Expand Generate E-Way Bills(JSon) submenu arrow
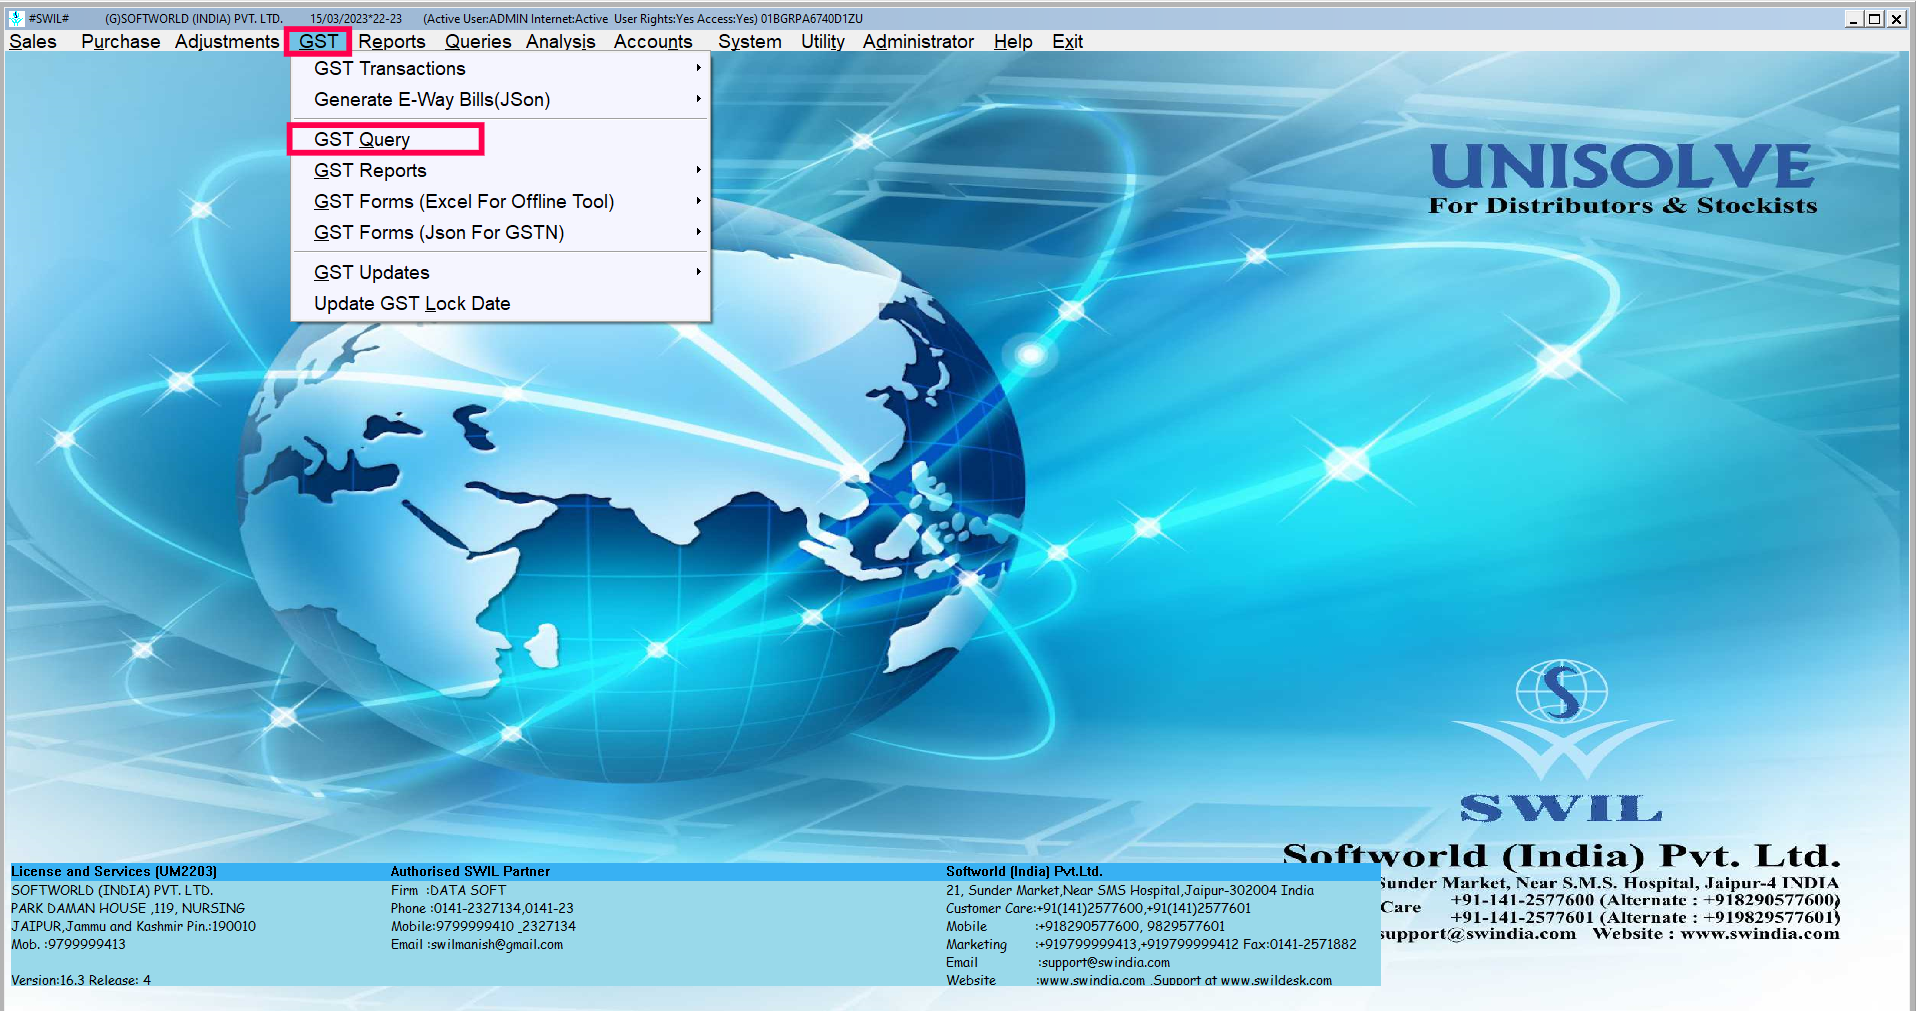The height and width of the screenshot is (1011, 1916). [698, 99]
